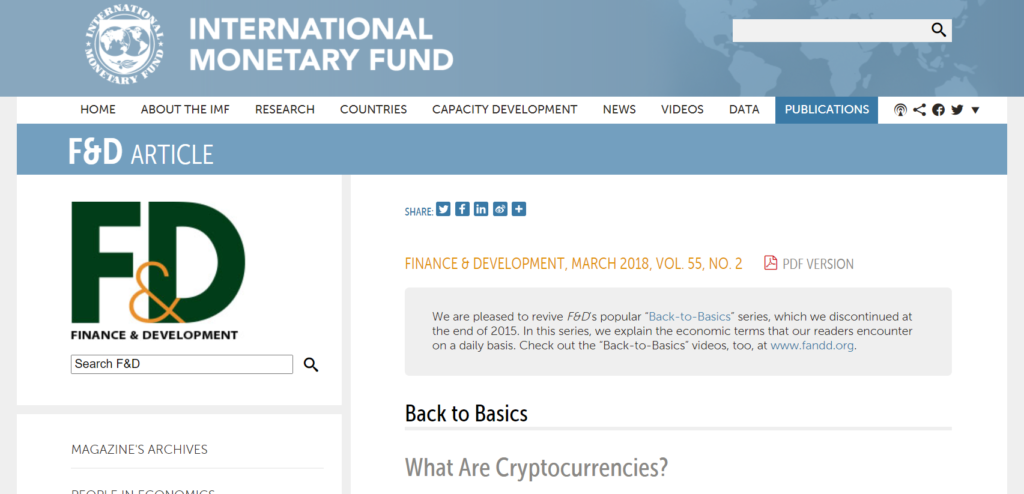Select the PUBLICATIONS tab

coord(827,110)
